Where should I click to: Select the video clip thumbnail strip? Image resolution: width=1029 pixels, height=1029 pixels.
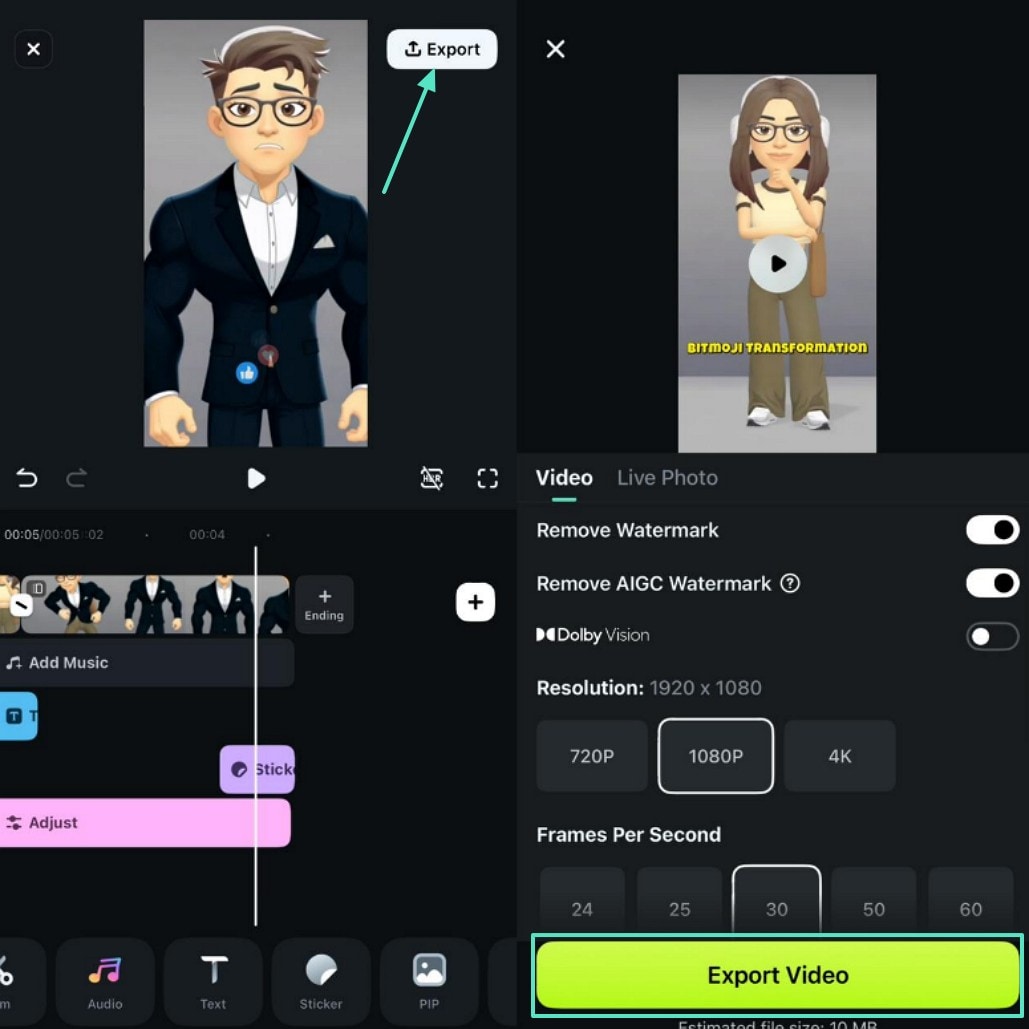tap(155, 604)
